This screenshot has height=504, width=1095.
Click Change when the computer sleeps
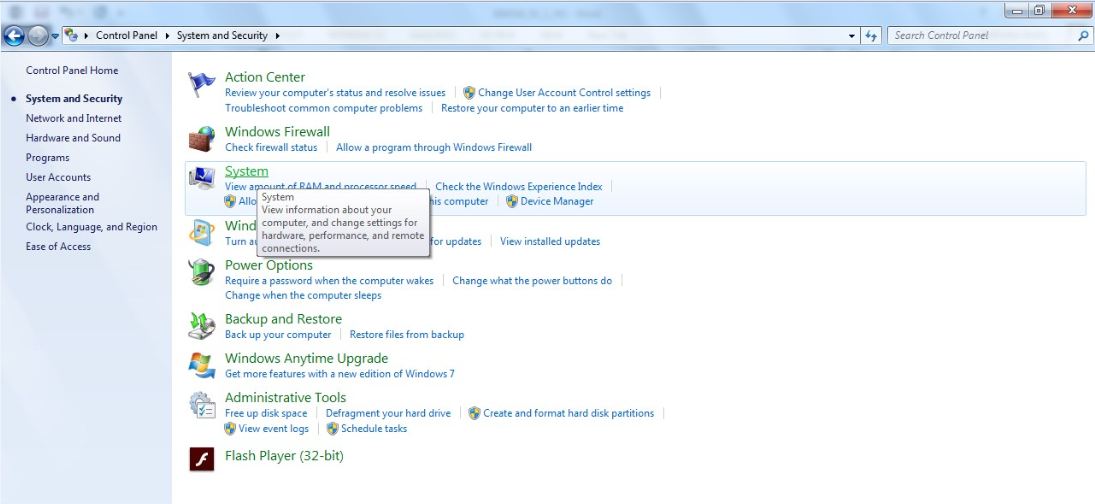(x=303, y=295)
